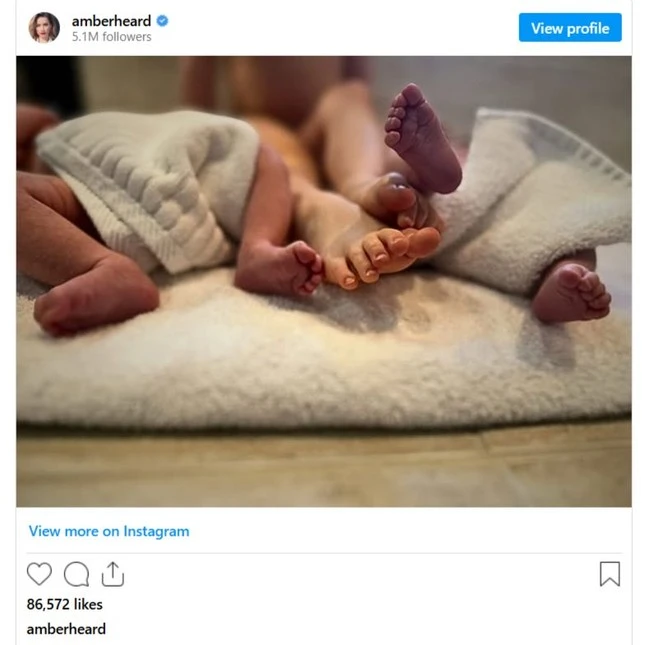Click the wooden floor area of the photo
The height and width of the screenshot is (645, 645).
(324, 469)
